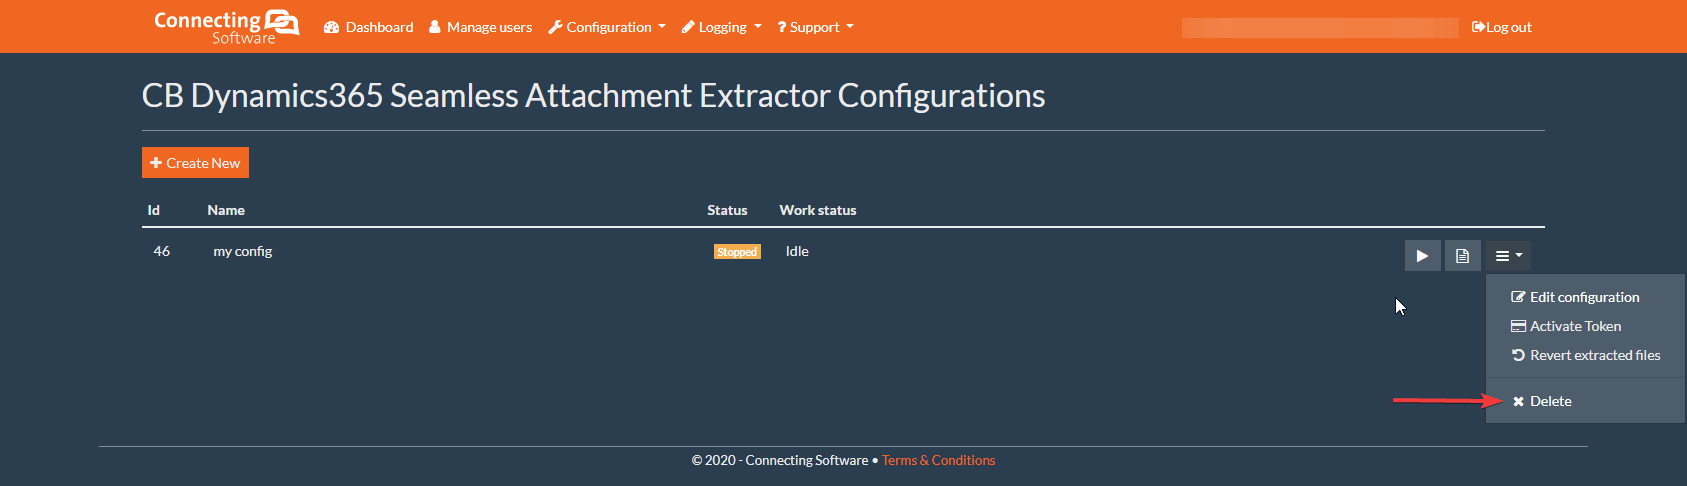Click the Id value 46
1687x486 pixels.
coord(162,251)
